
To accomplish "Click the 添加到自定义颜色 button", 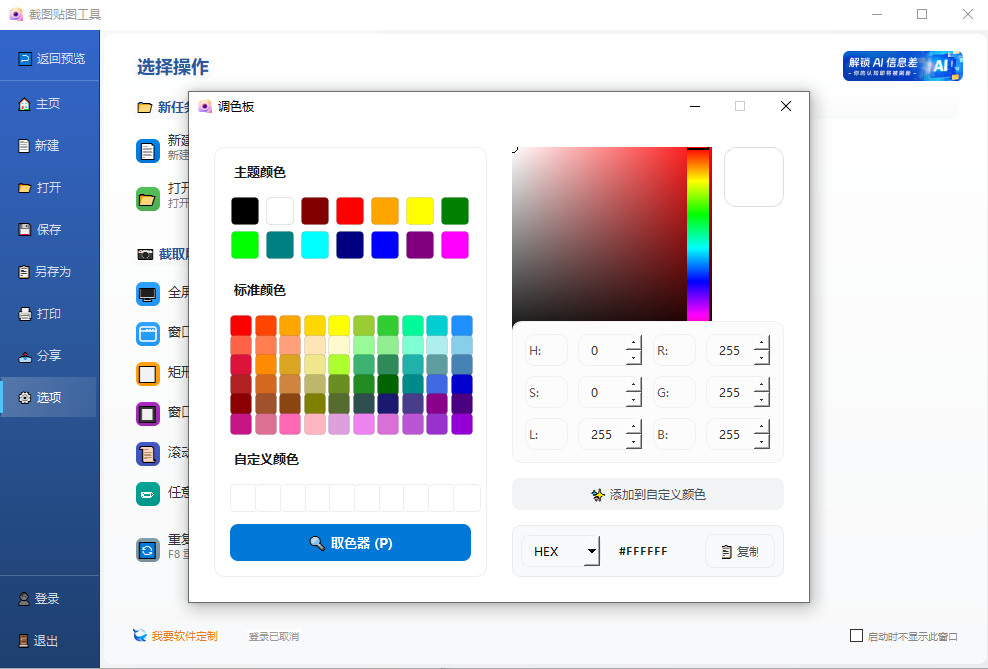I will point(647,494).
